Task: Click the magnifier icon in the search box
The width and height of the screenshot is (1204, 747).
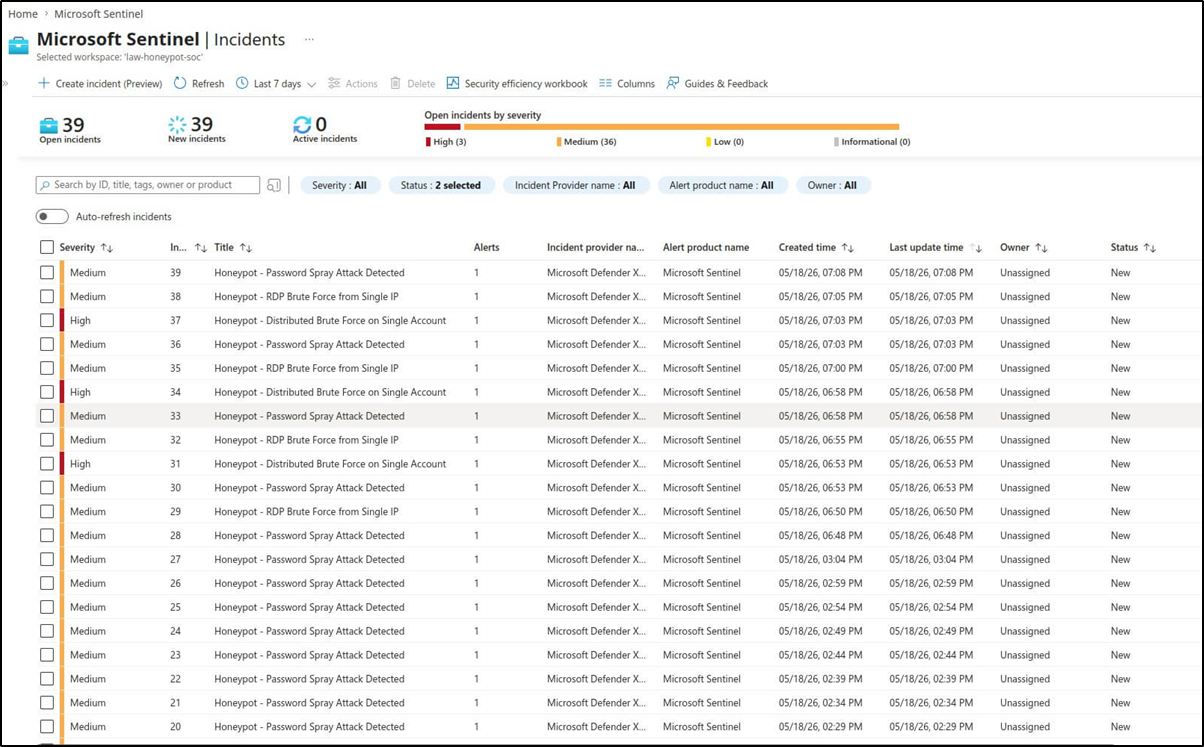Action: click(45, 185)
